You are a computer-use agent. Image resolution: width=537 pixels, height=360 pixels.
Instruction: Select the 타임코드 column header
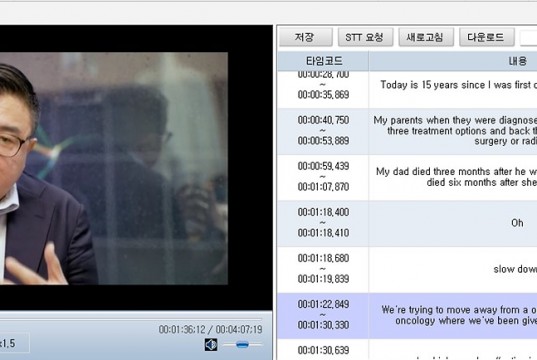tap(323, 61)
